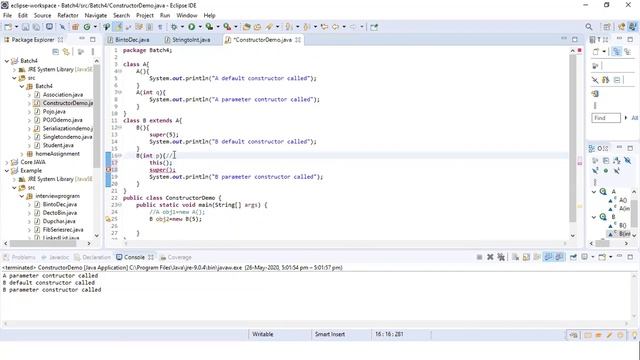This screenshot has width=640, height=360.
Task: Click the Open Type icon in toolbar
Action: click(x=247, y=27)
